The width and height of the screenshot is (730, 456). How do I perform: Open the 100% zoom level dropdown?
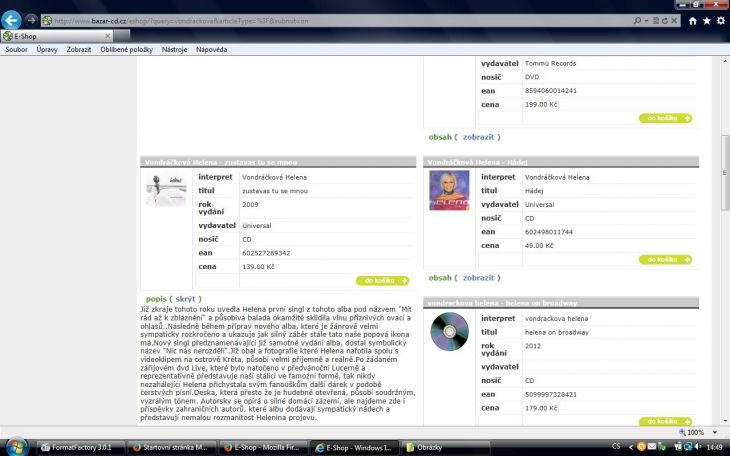(715, 432)
